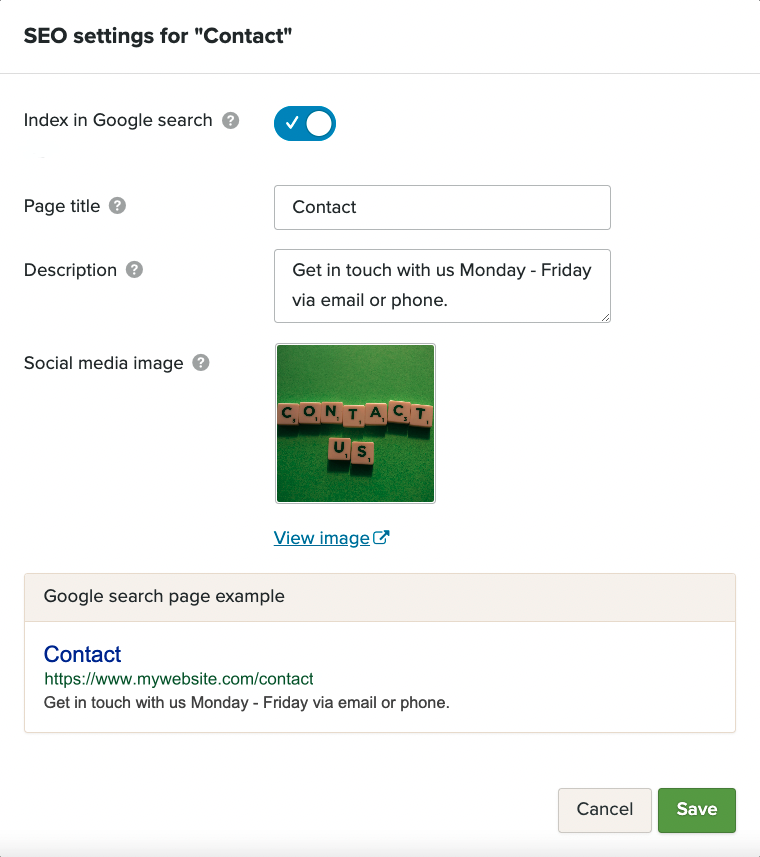The width and height of the screenshot is (760, 857).
Task: Click the Social media image label
Action: tap(103, 363)
